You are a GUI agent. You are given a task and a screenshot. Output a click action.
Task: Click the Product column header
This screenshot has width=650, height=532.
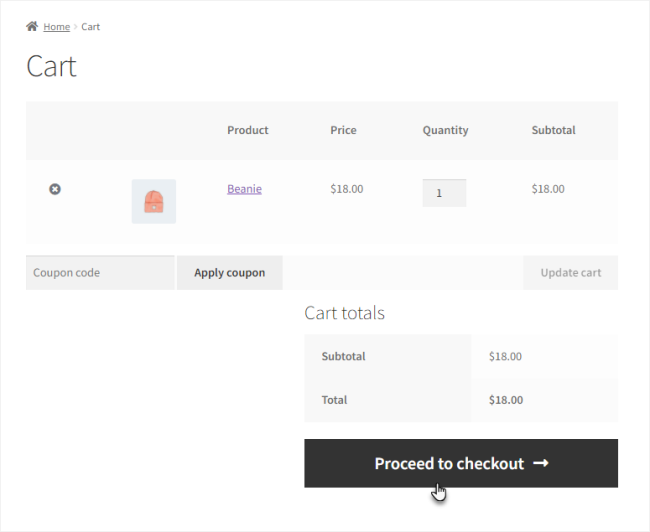click(x=248, y=130)
